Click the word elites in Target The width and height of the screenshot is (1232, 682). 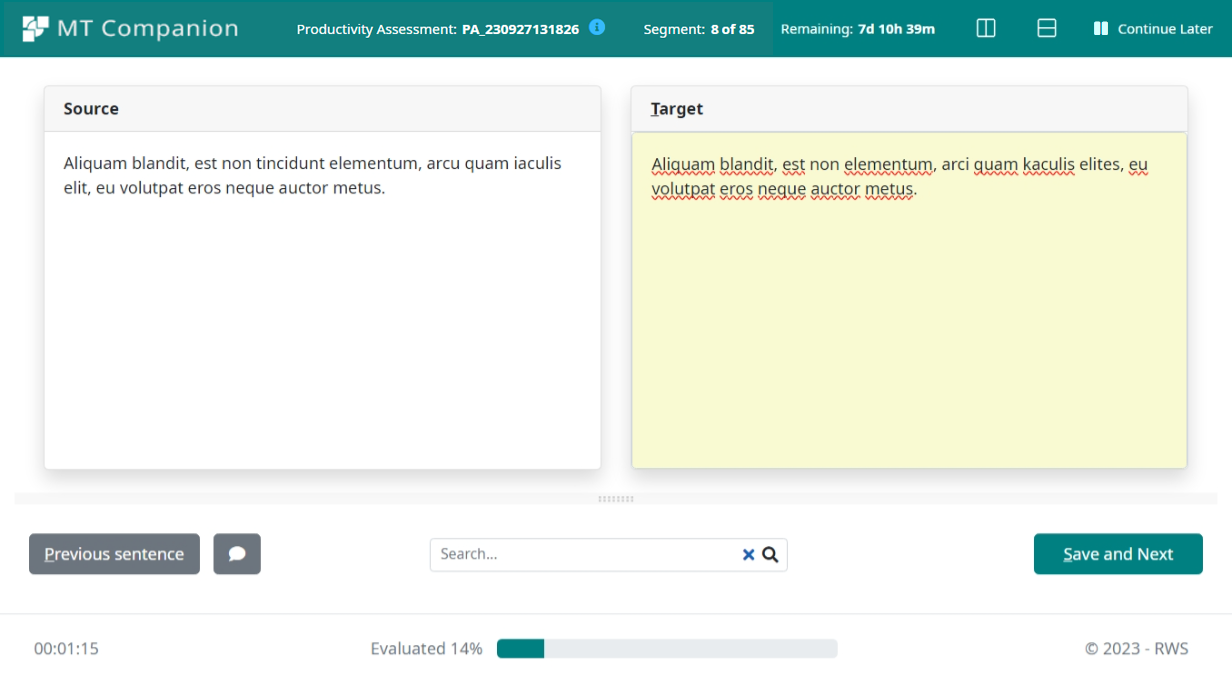[x=1101, y=164]
